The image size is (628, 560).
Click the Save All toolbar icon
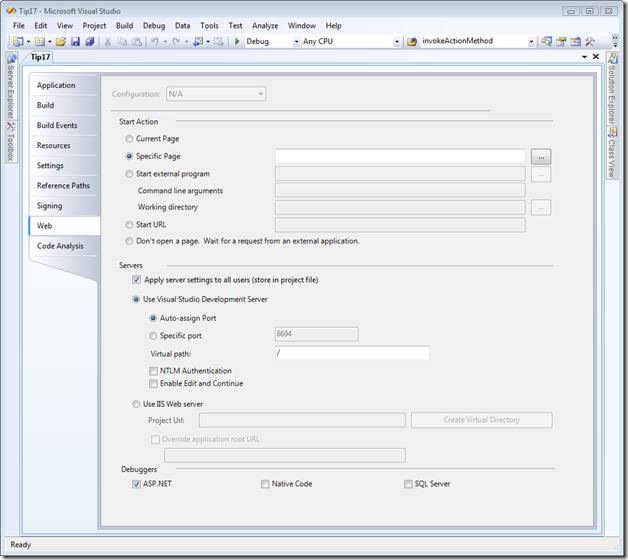[x=90, y=41]
